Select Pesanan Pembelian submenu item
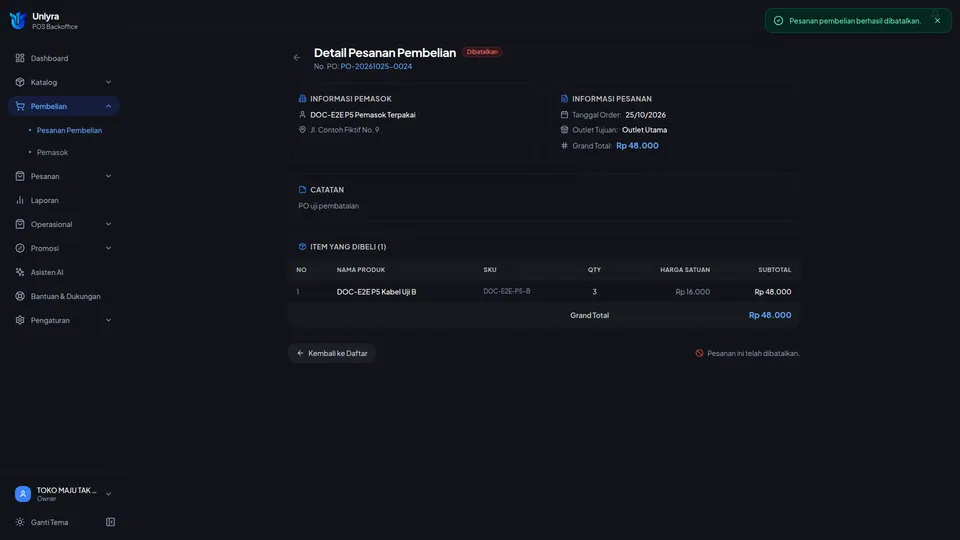Screen dimensions: 960x540 [x=69, y=130]
